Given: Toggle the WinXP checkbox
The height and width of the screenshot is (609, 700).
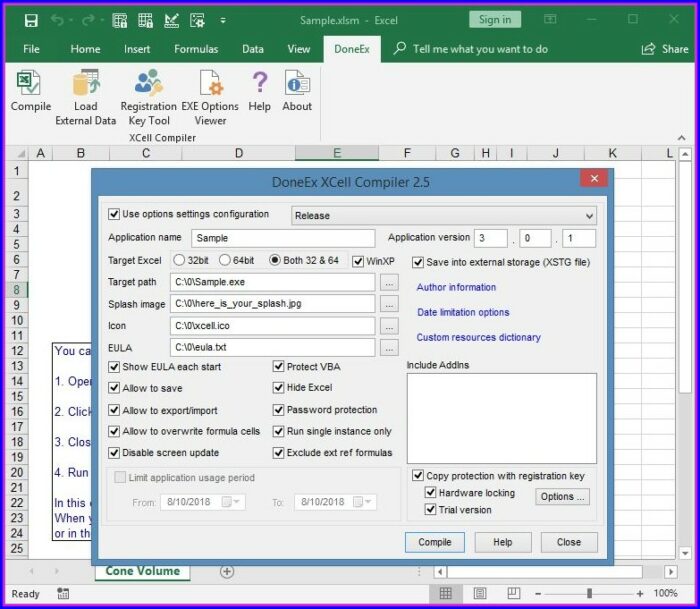Looking at the screenshot, I should click(x=358, y=261).
